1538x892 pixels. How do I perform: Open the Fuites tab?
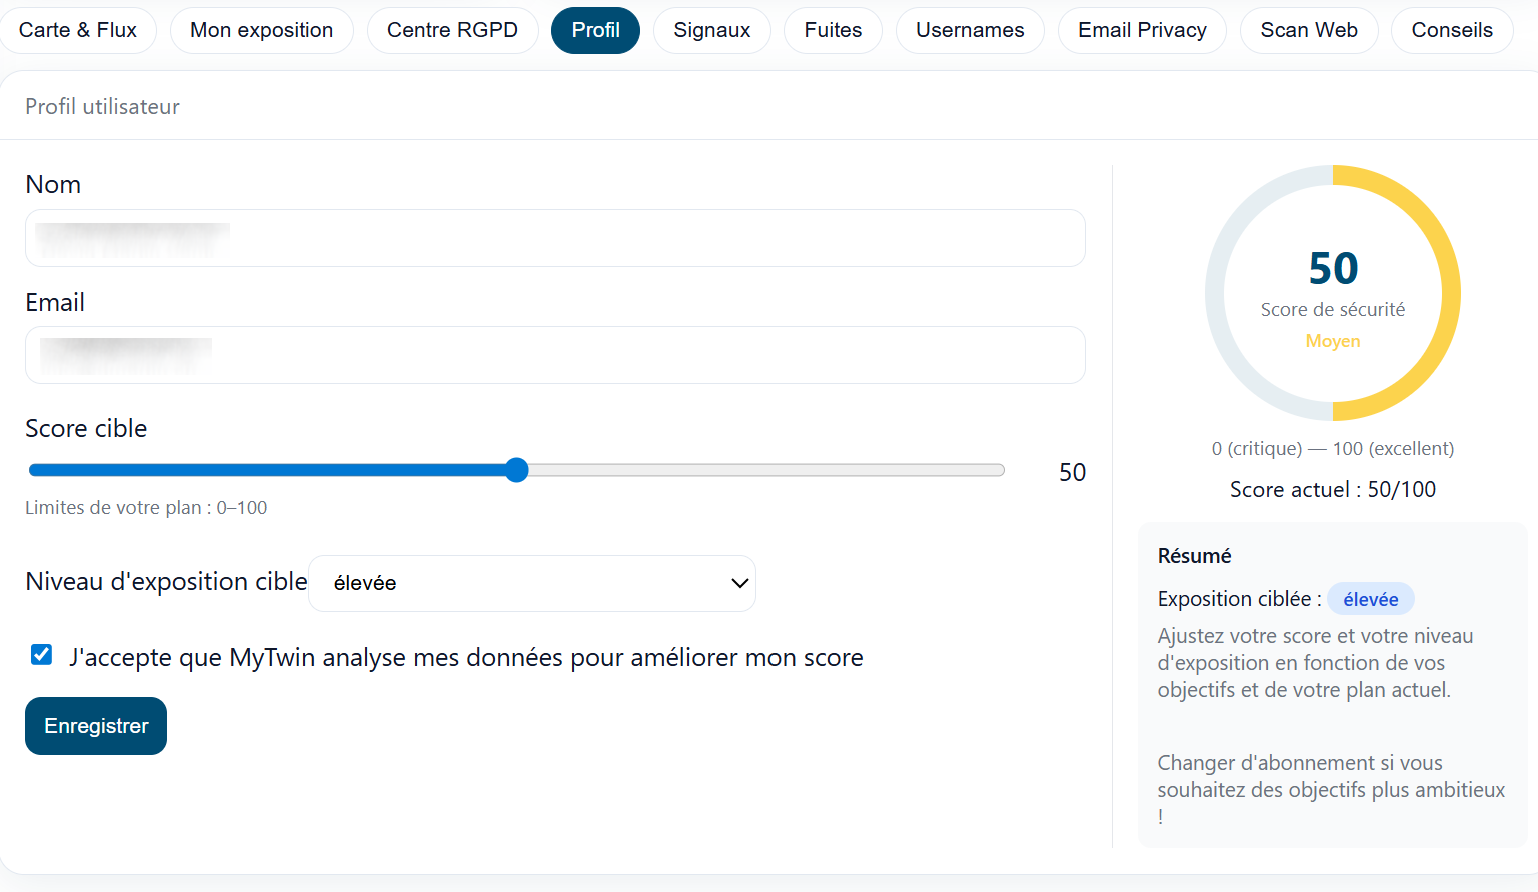(833, 30)
